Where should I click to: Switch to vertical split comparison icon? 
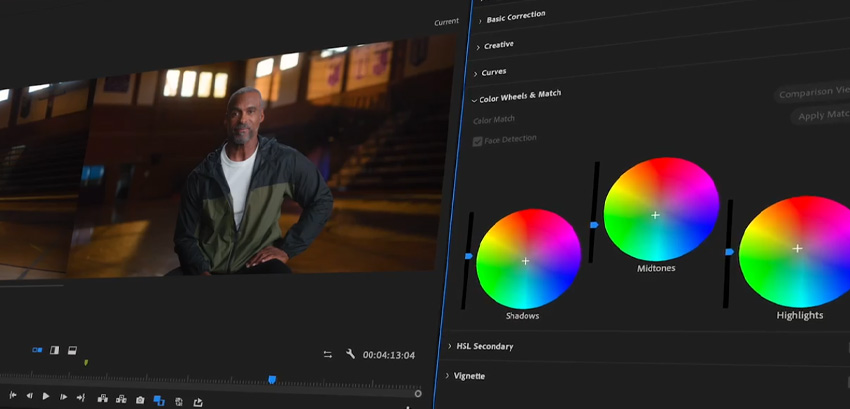[54, 350]
